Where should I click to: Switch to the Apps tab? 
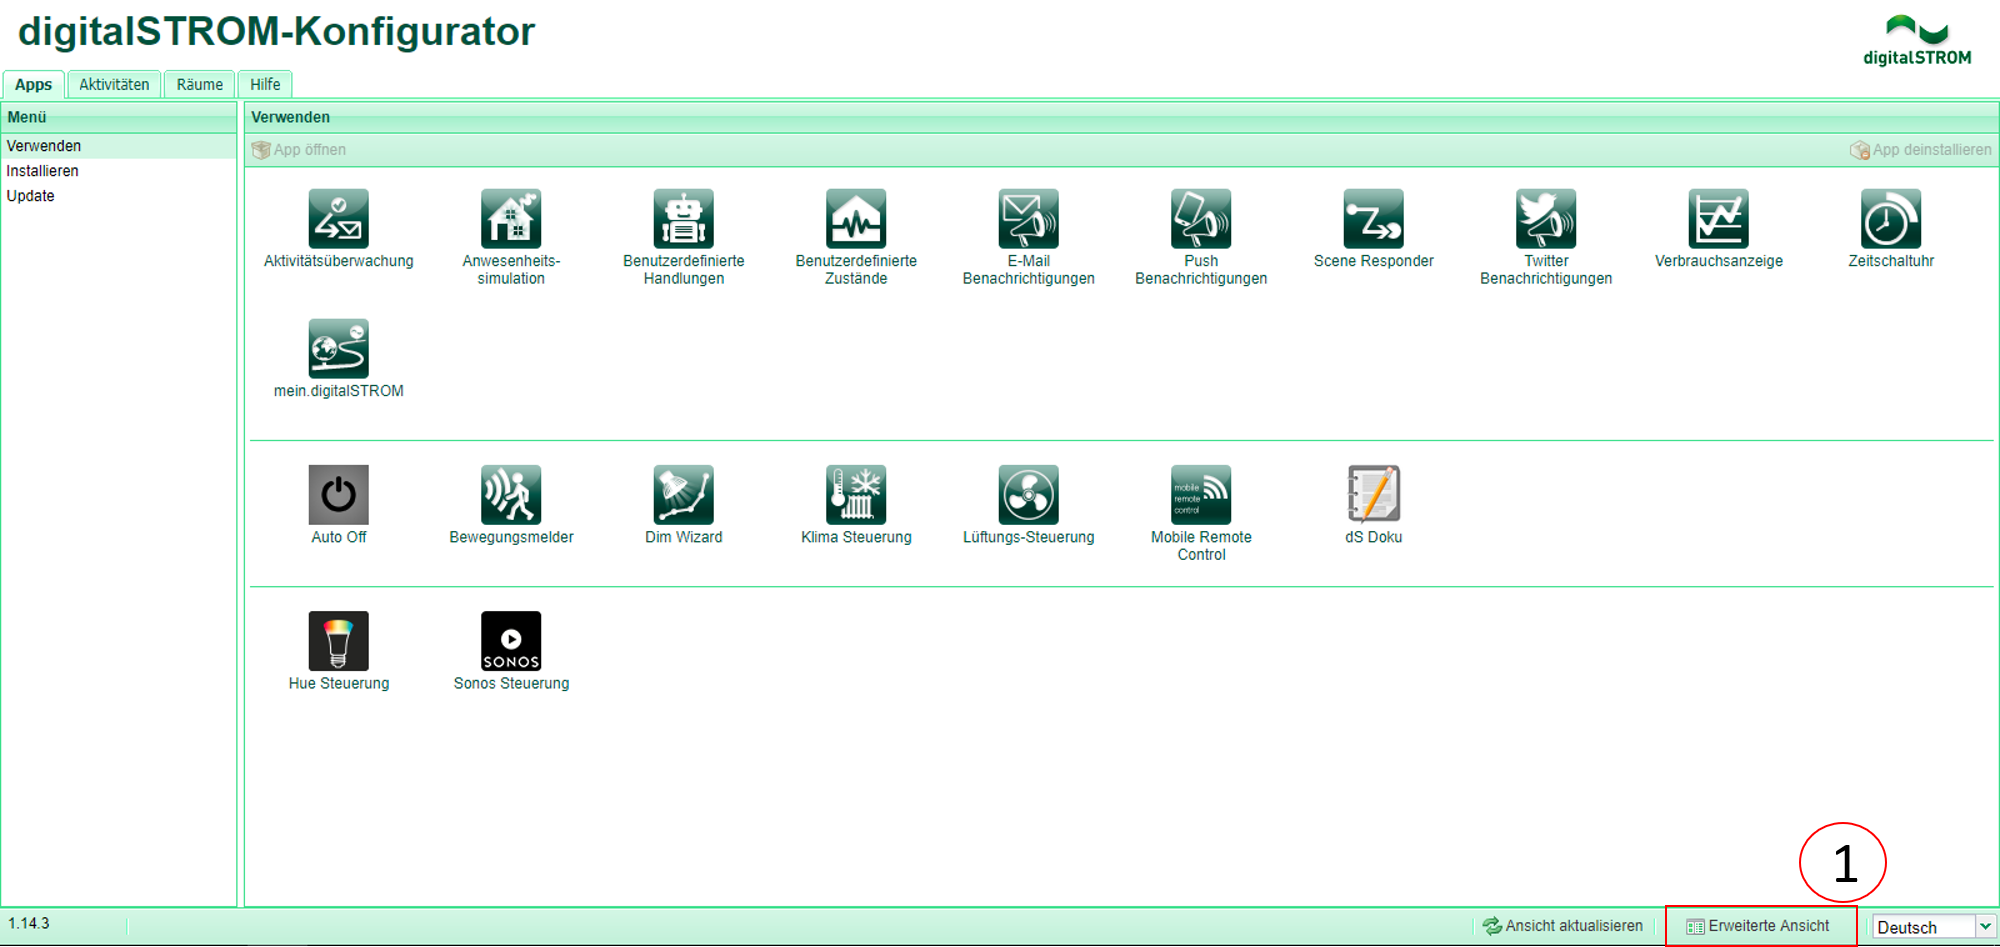click(x=33, y=85)
